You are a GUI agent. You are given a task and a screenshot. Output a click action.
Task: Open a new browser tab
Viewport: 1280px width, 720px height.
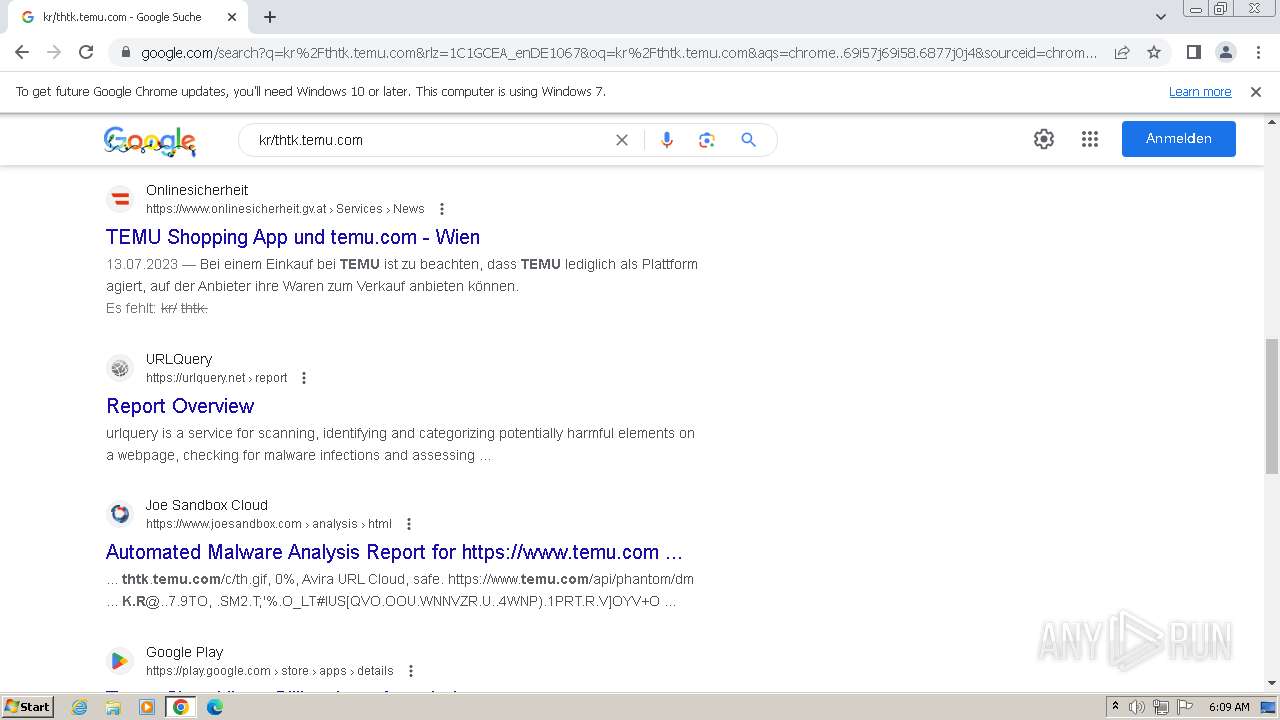270,17
